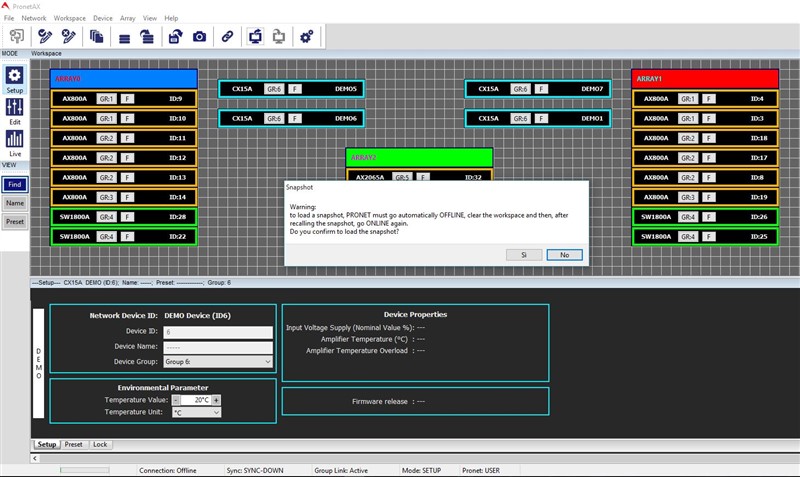Click the monitor upload sync icon

pos(255,36)
